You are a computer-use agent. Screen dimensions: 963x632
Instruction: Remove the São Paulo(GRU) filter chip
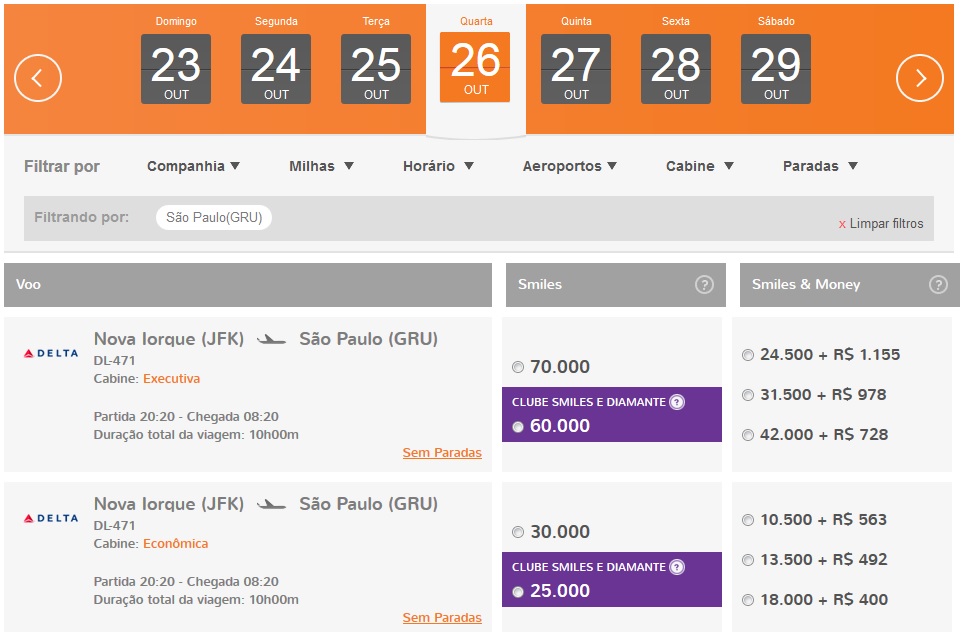(214, 217)
